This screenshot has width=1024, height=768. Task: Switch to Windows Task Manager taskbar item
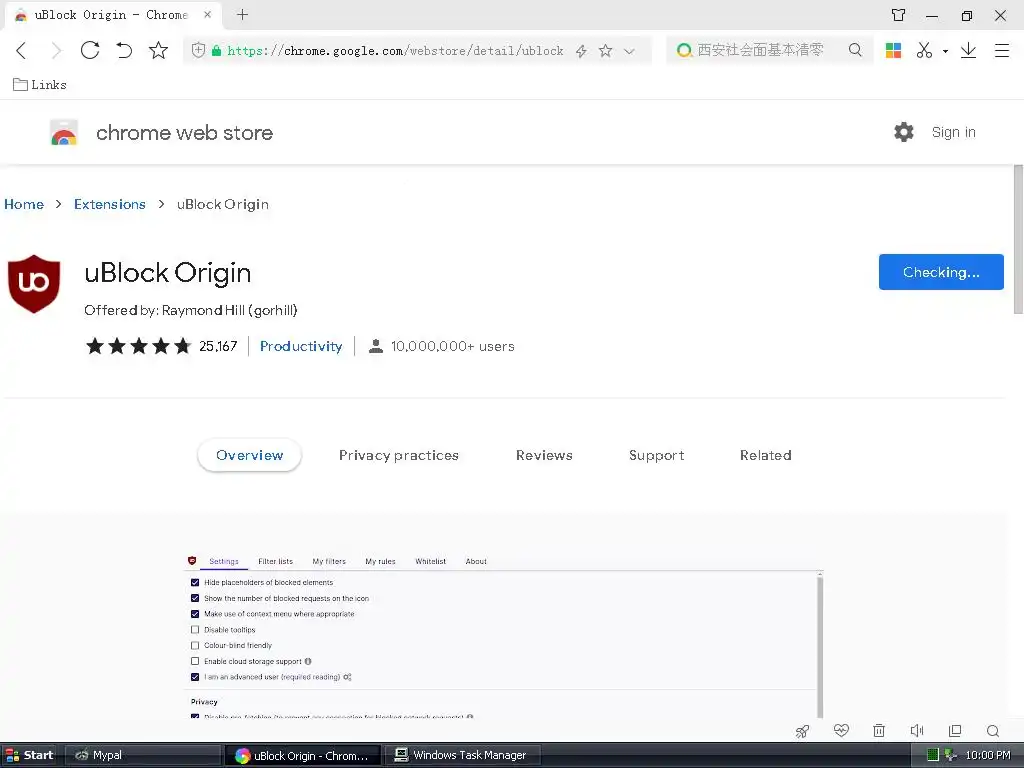coord(461,755)
